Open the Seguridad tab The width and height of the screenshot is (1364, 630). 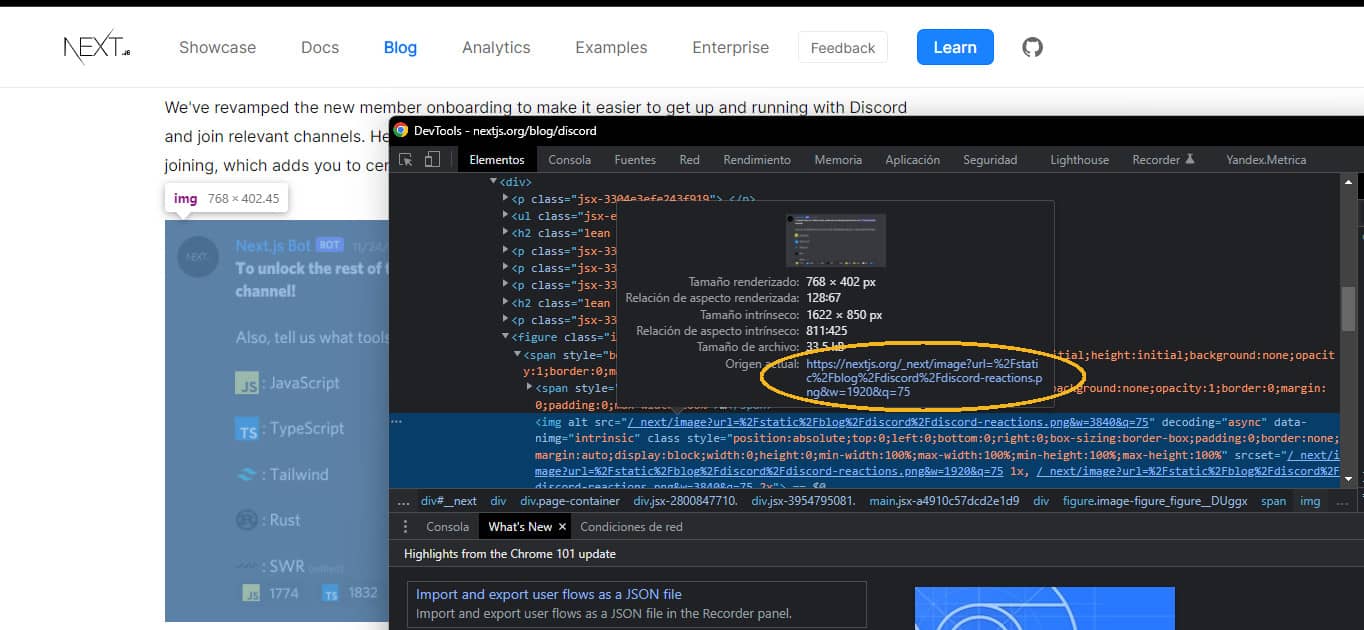pyautogui.click(x=990, y=159)
